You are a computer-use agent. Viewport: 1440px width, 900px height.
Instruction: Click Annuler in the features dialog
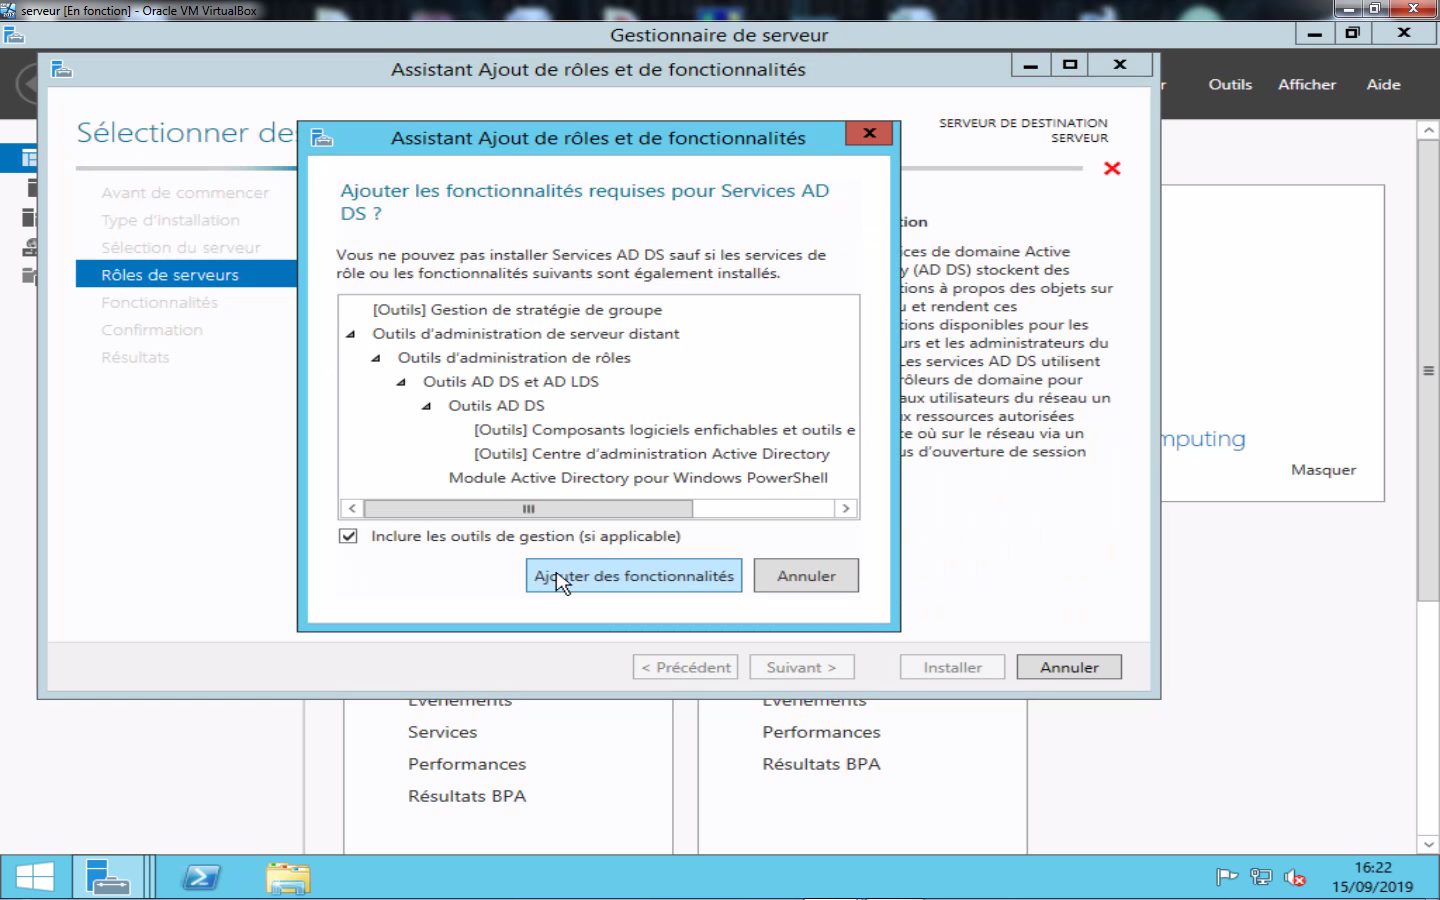806,575
